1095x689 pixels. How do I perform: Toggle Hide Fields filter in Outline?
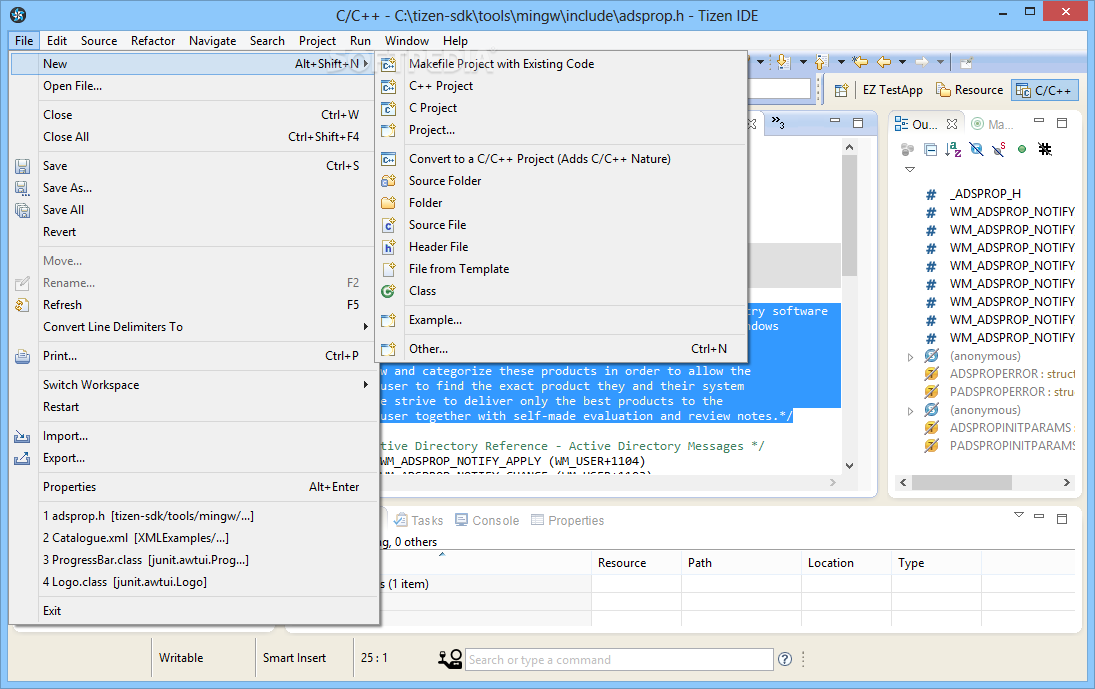[976, 149]
